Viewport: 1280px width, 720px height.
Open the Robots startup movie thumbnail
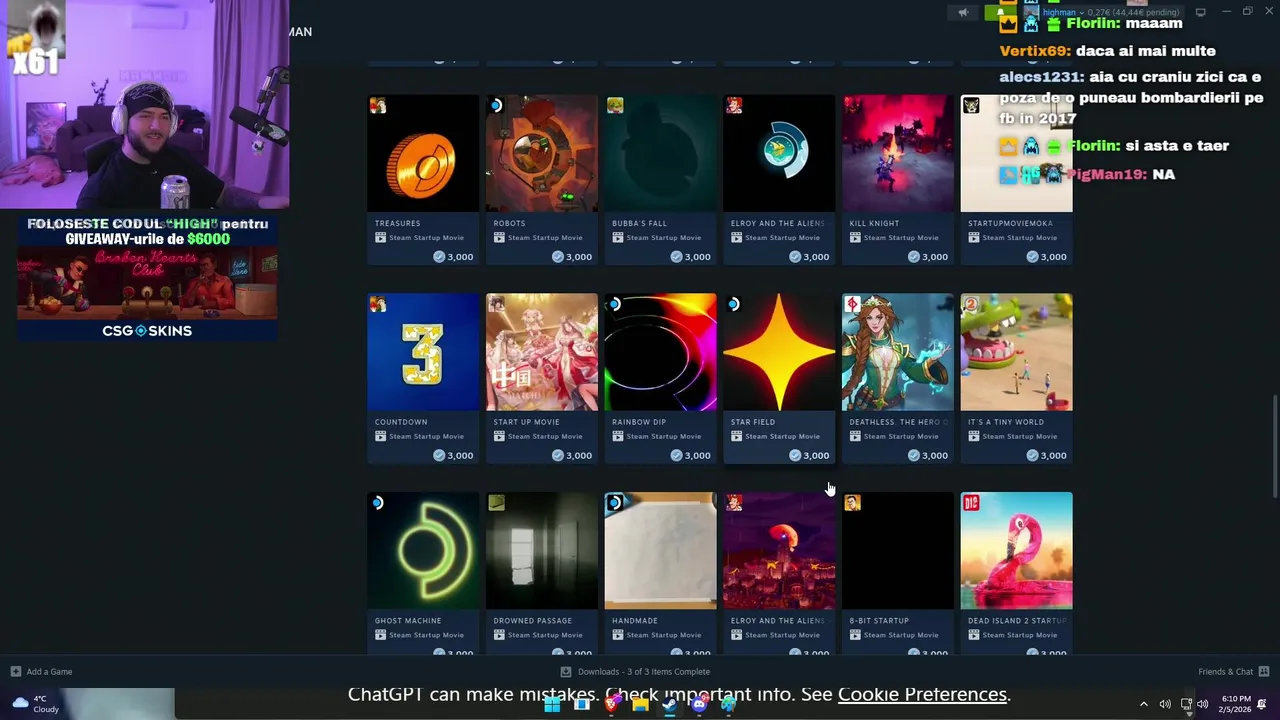click(542, 153)
